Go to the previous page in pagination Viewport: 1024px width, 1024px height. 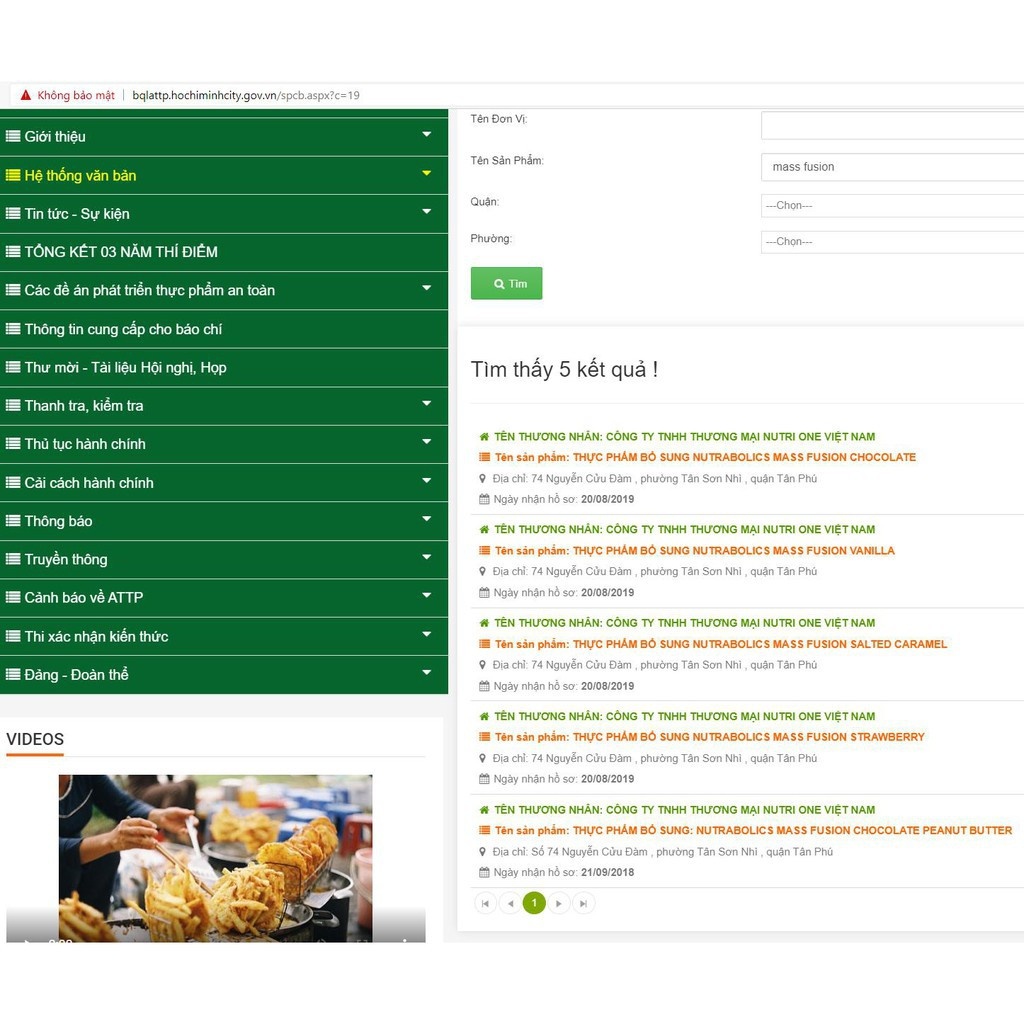coord(510,904)
